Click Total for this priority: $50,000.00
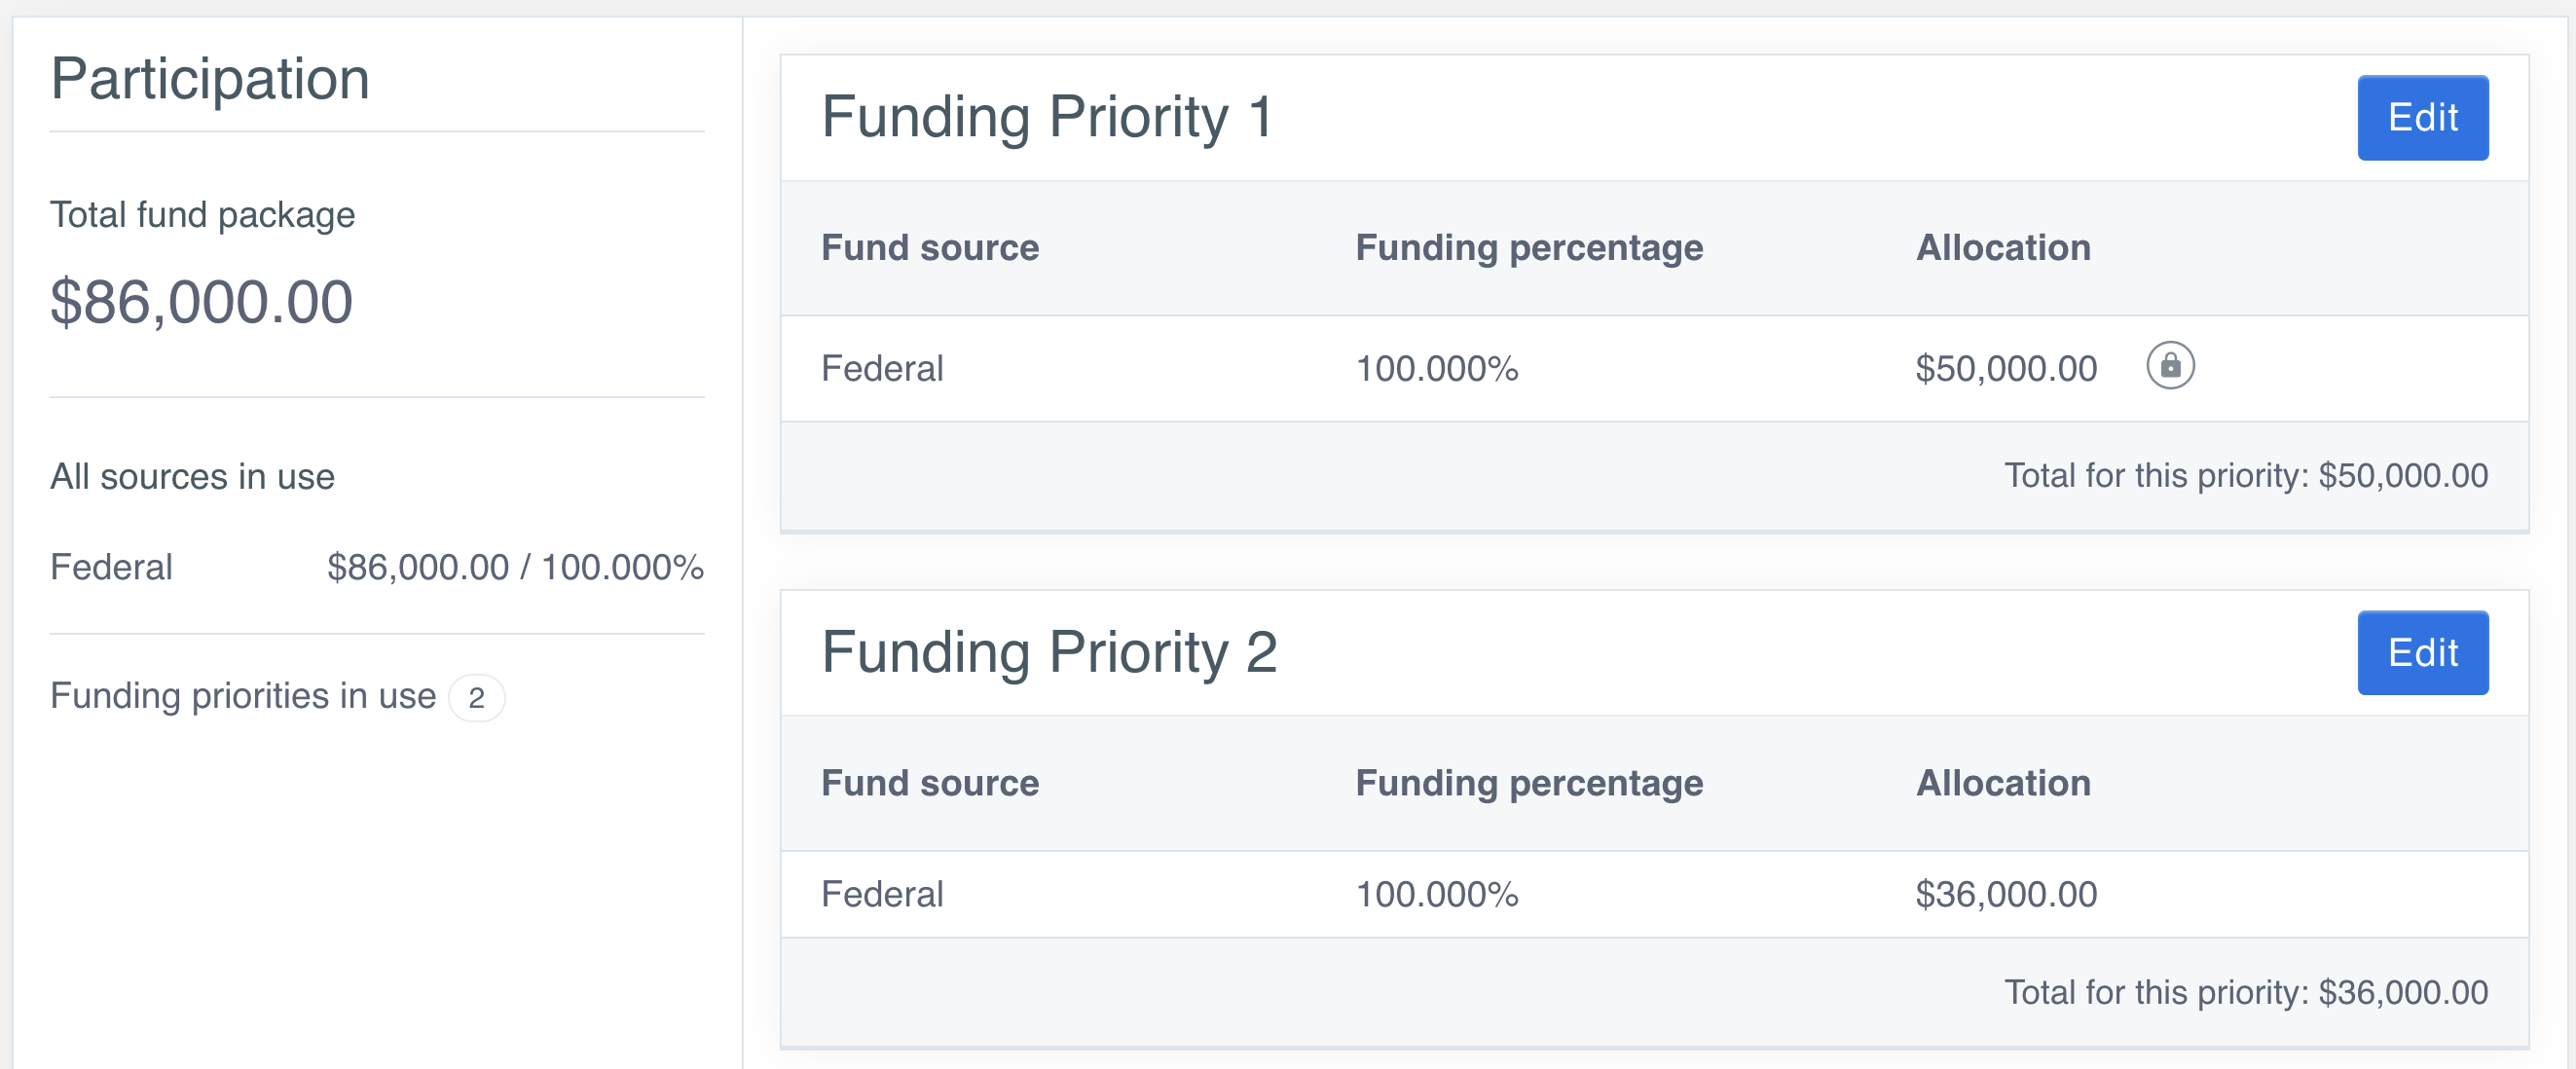2576x1069 pixels. [2245, 475]
